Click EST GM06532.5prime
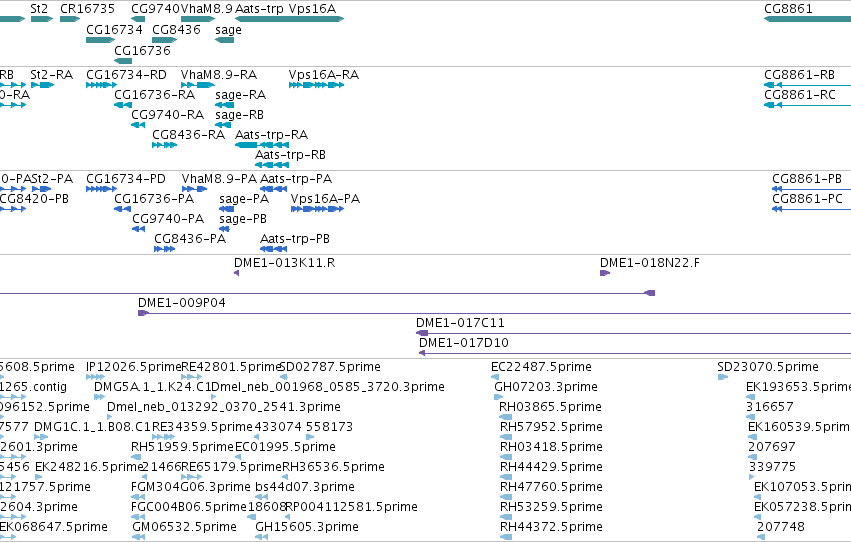This screenshot has height=542, width=851. point(138,537)
